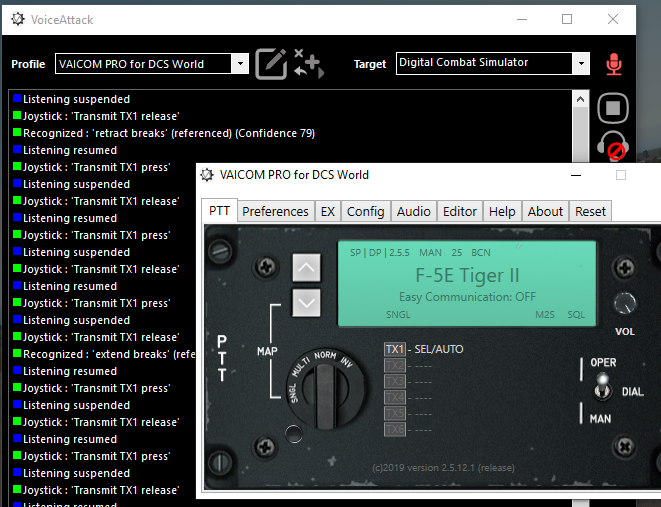This screenshot has width=661, height=507.
Task: Open the Profile dropdown arrow
Action: [240, 64]
